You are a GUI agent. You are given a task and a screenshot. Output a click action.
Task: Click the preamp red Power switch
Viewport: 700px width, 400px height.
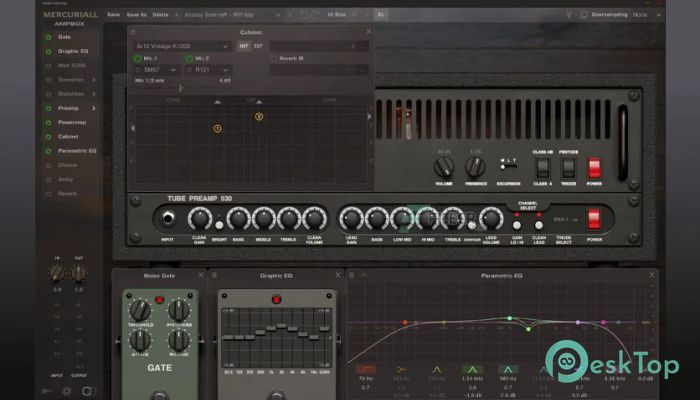(x=594, y=219)
